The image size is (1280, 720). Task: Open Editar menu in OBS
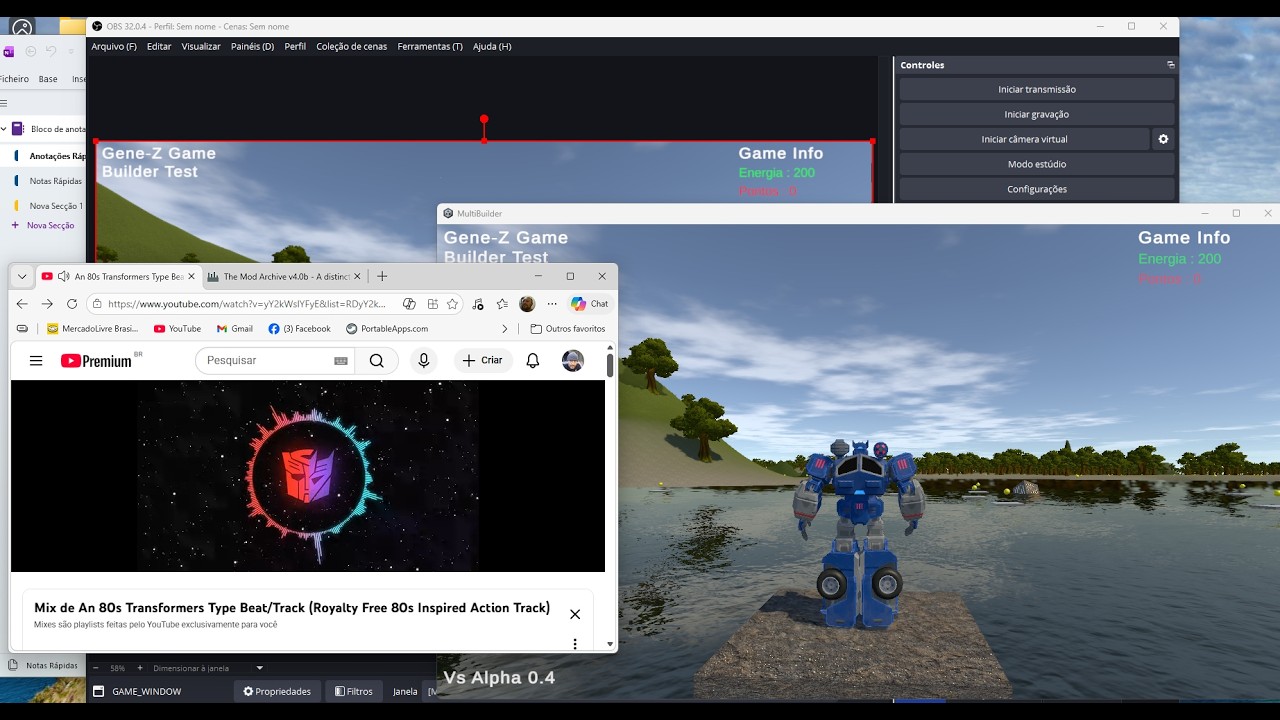tap(159, 46)
